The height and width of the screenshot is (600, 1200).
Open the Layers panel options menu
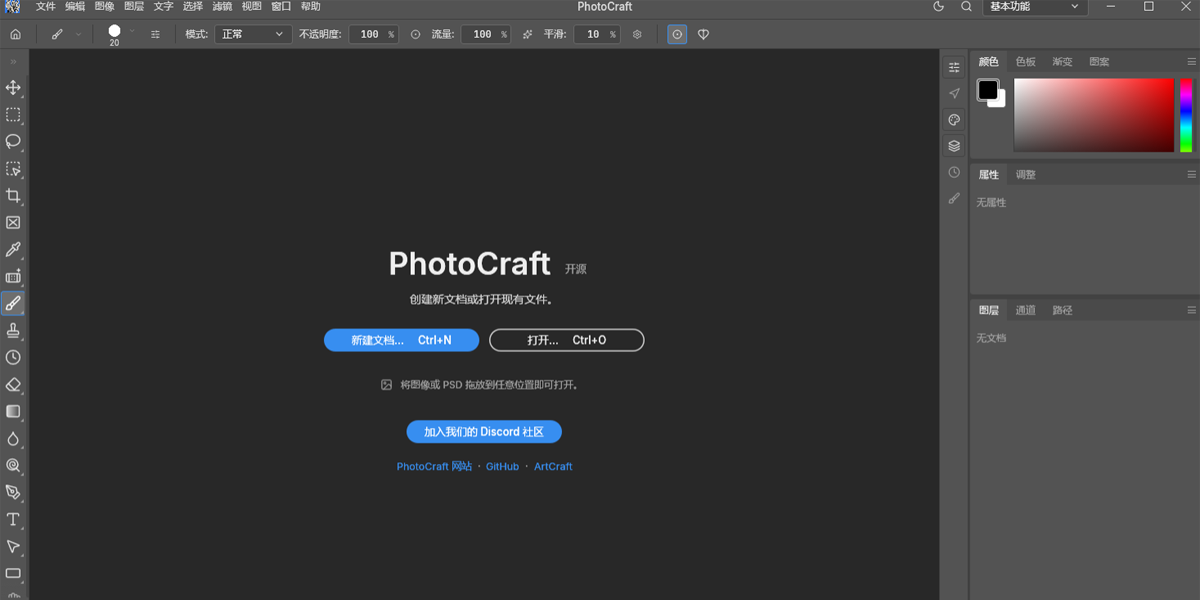point(1191,310)
